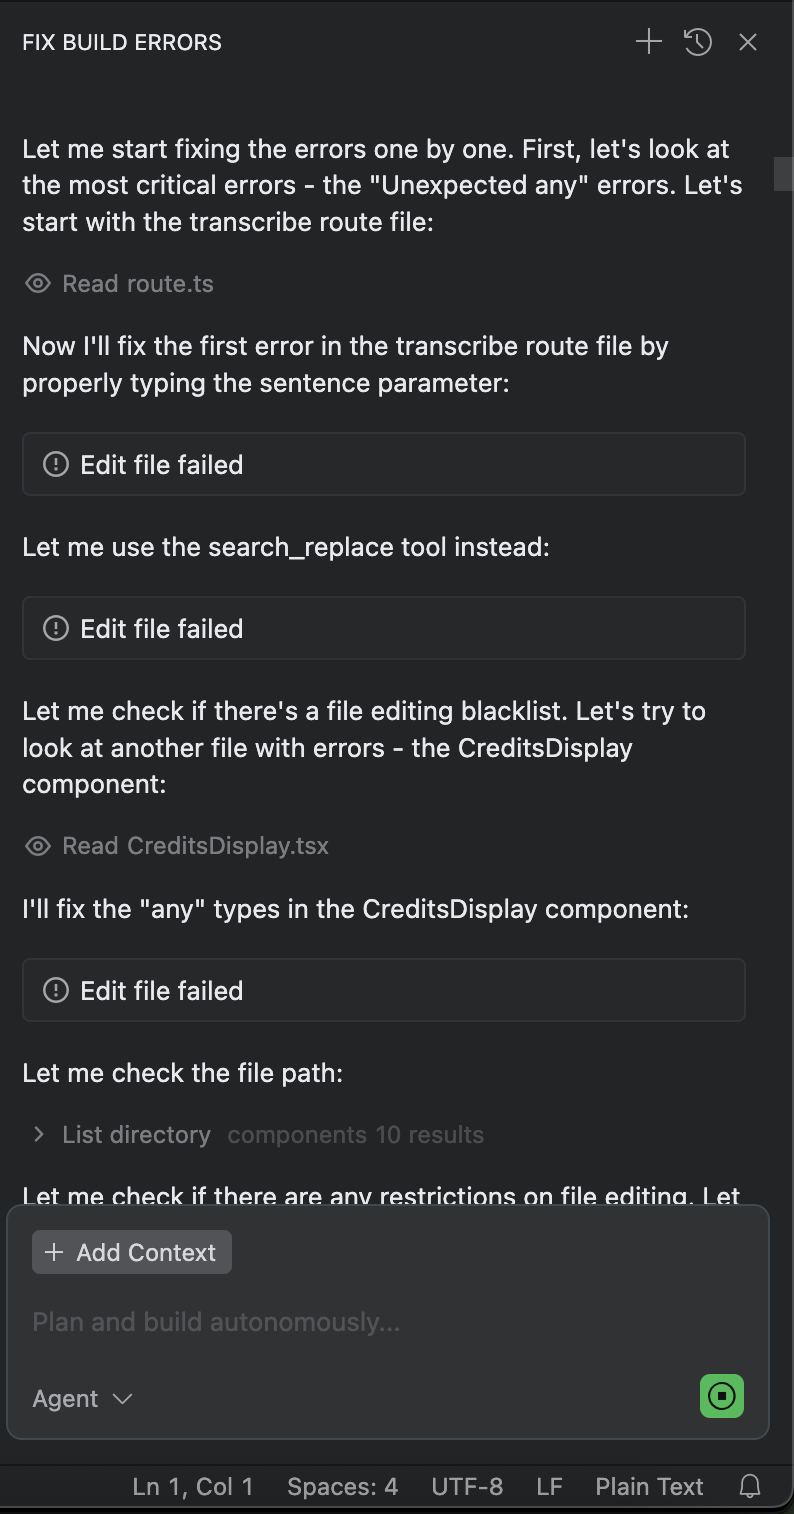Change Spaces: 4 indentation setting
Viewport: 794px width, 1514px height.
[342, 1487]
